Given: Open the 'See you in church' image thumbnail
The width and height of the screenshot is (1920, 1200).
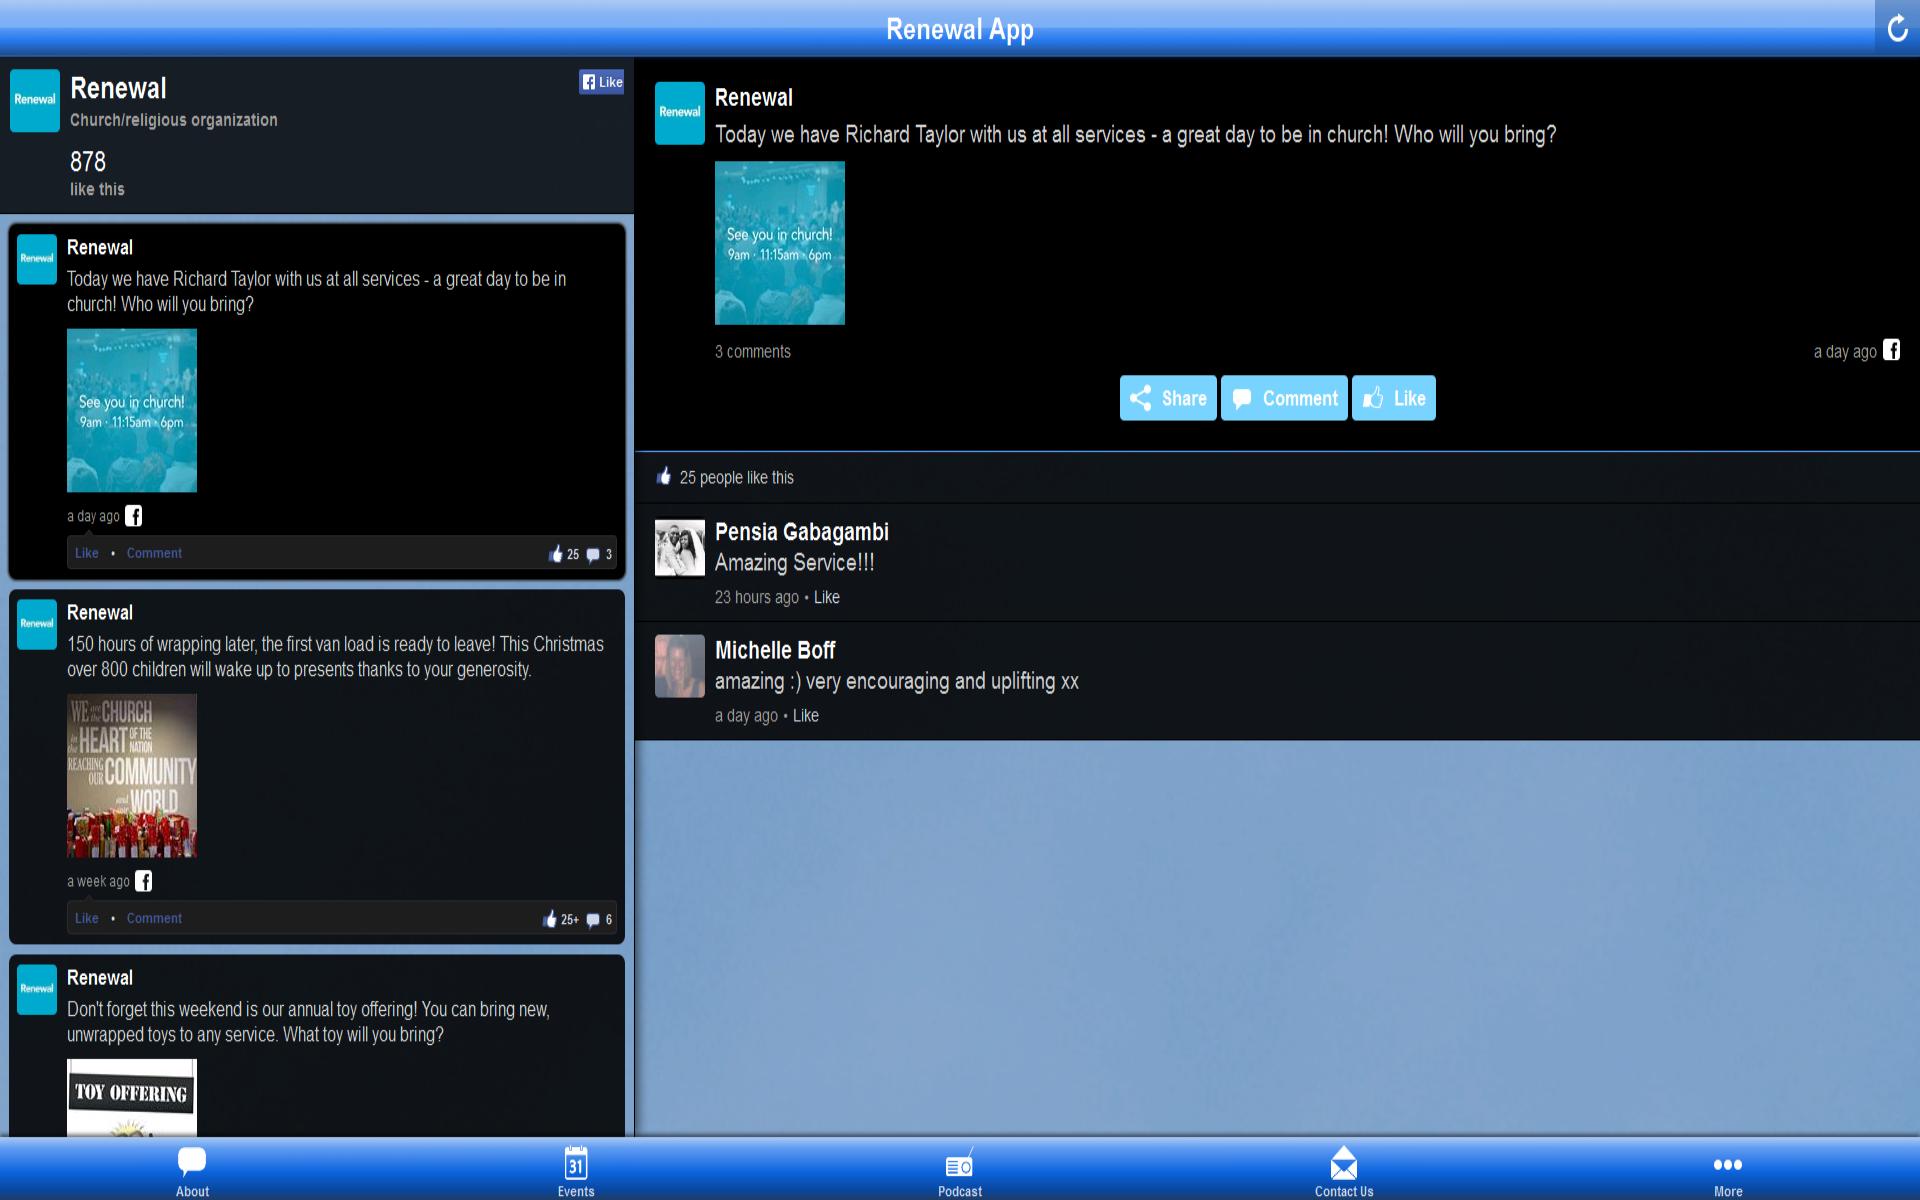Looking at the screenshot, I should pyautogui.click(x=779, y=243).
